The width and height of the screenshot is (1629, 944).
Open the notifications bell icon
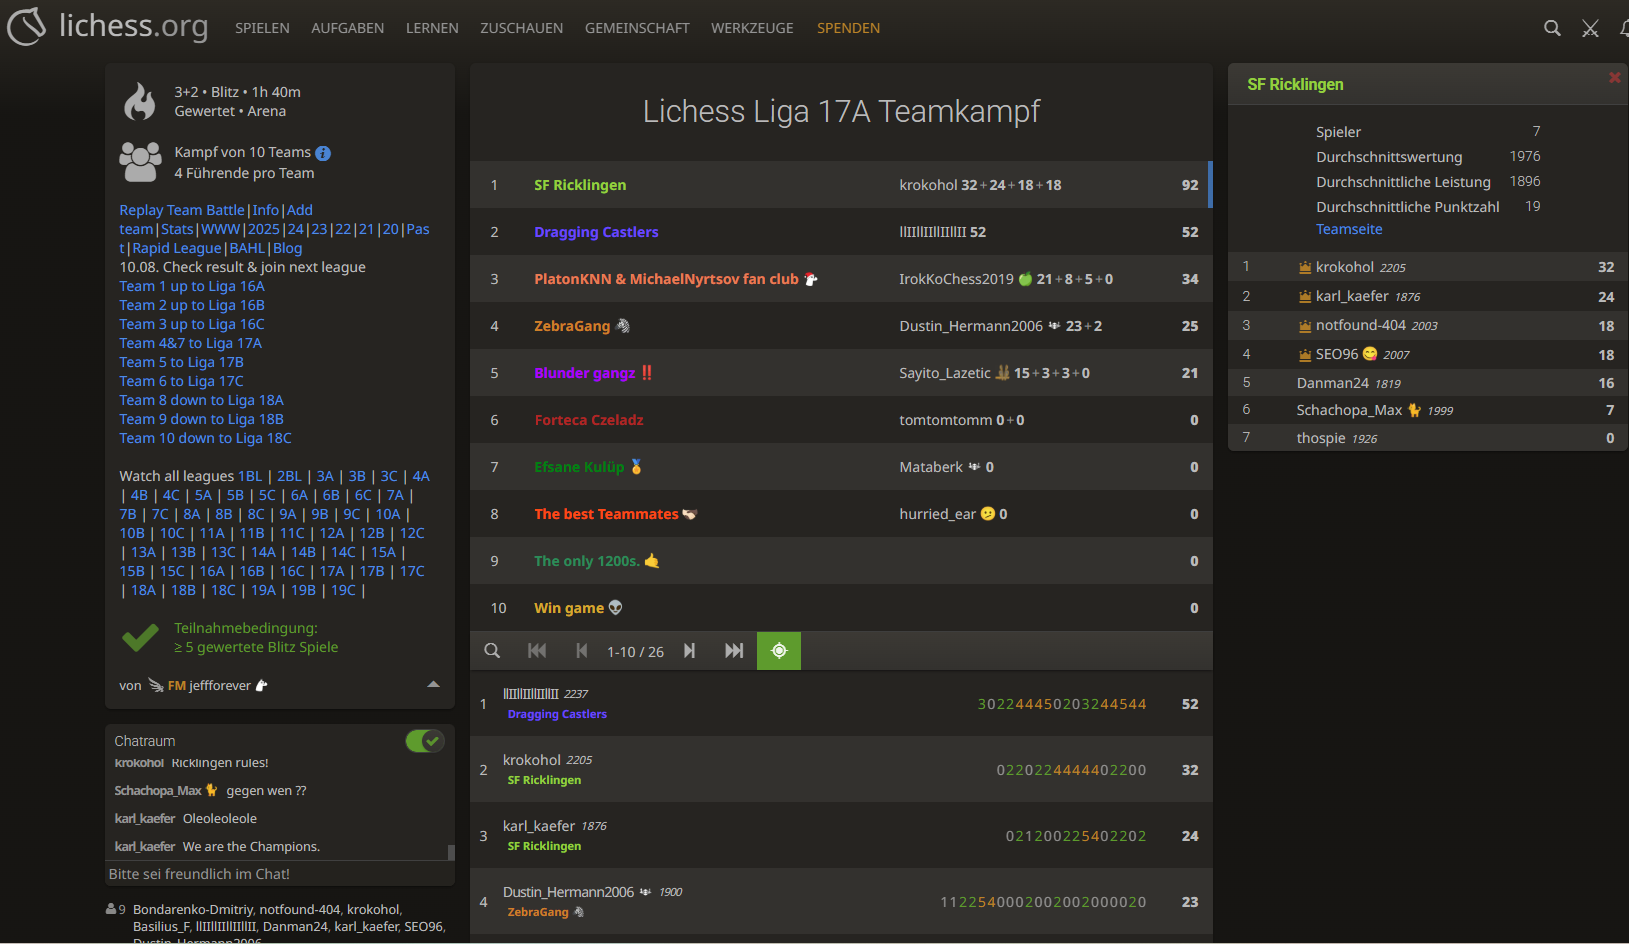[1624, 28]
